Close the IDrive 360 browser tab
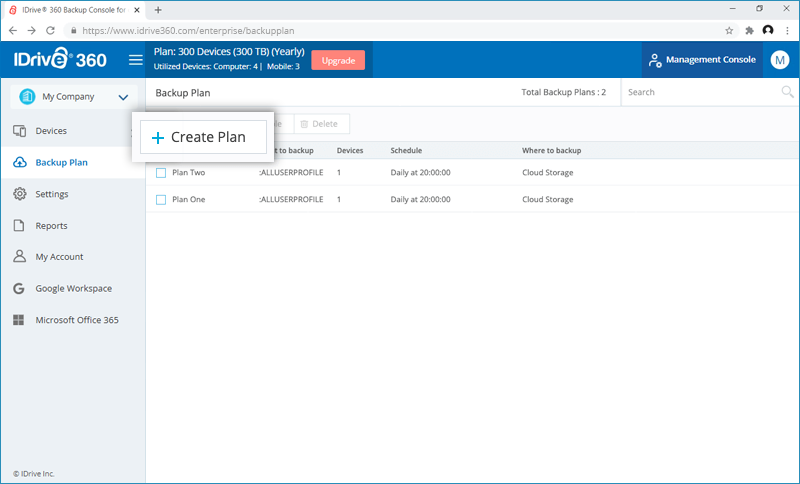This screenshot has width=800, height=484. point(136,10)
